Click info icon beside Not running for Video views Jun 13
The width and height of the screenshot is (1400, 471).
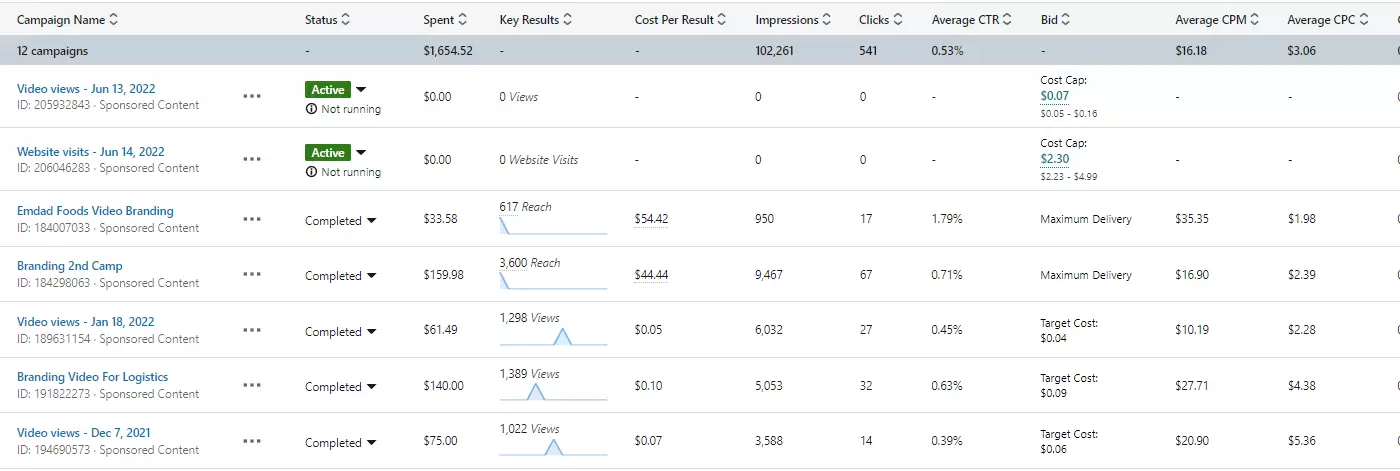point(311,109)
